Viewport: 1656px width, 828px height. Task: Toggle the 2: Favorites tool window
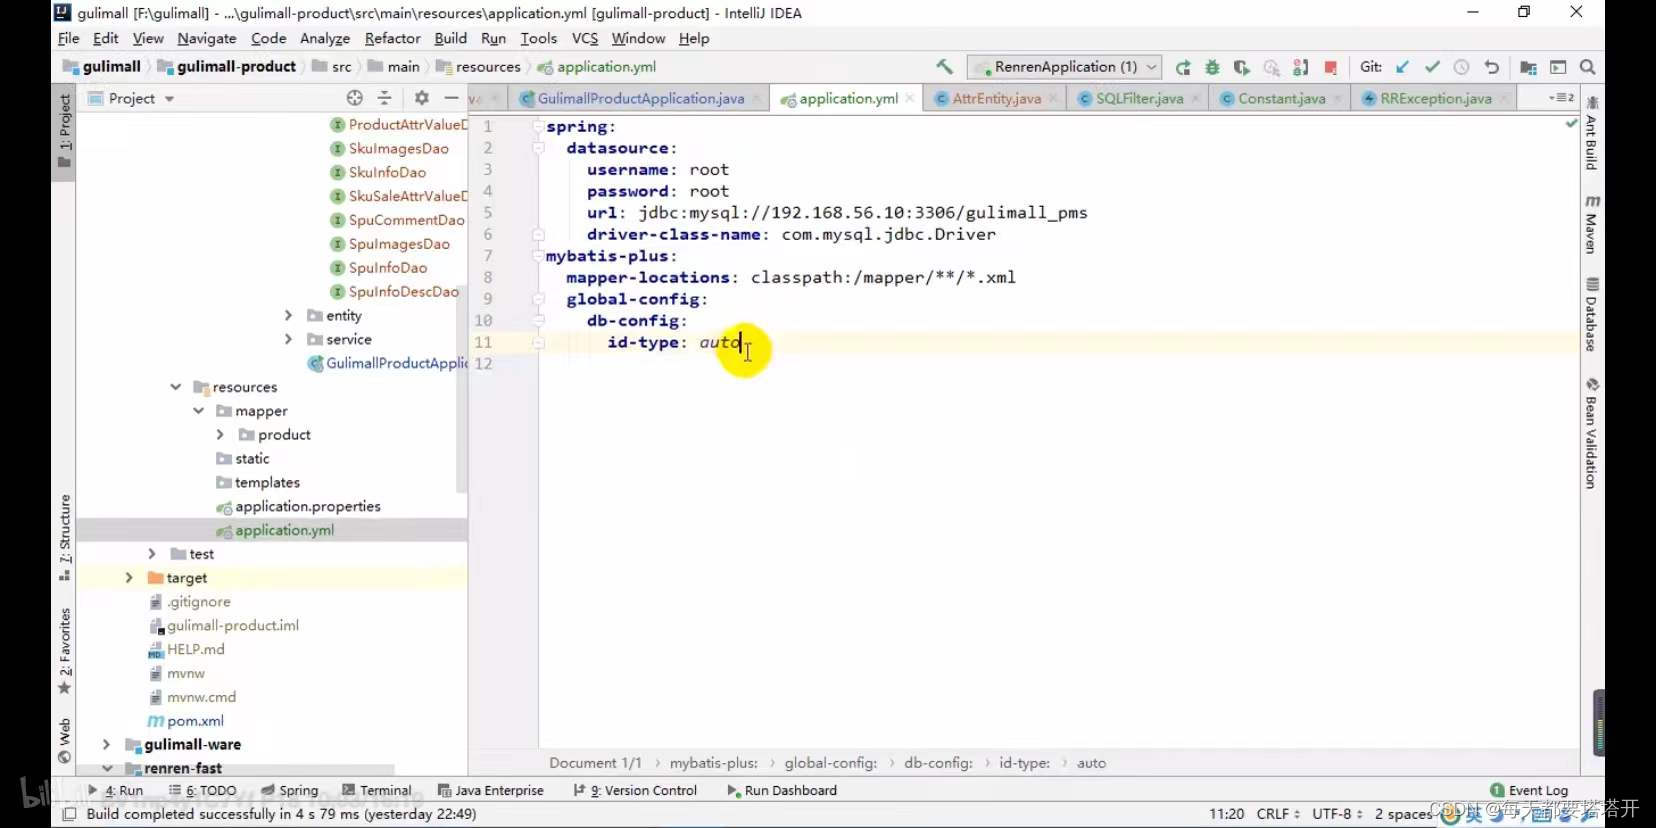[x=64, y=651]
